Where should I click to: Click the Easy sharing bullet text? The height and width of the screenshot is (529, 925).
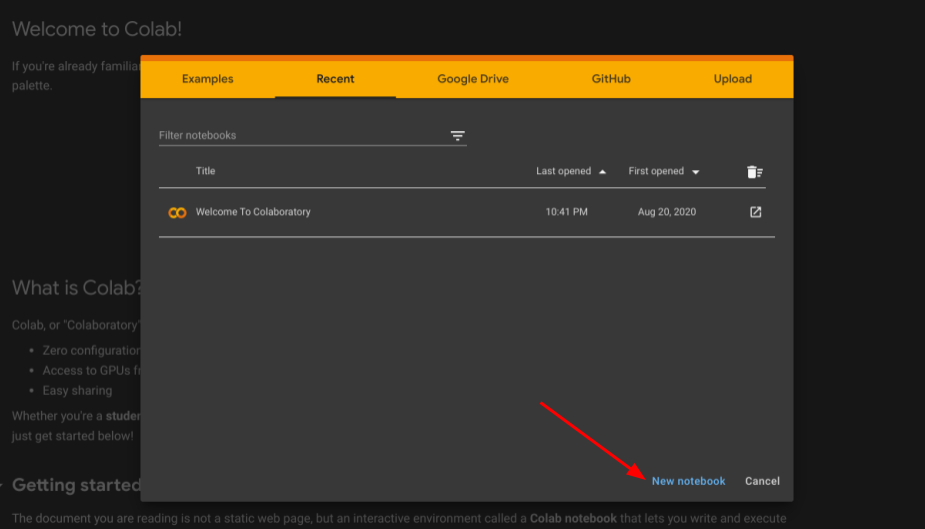[x=77, y=390]
